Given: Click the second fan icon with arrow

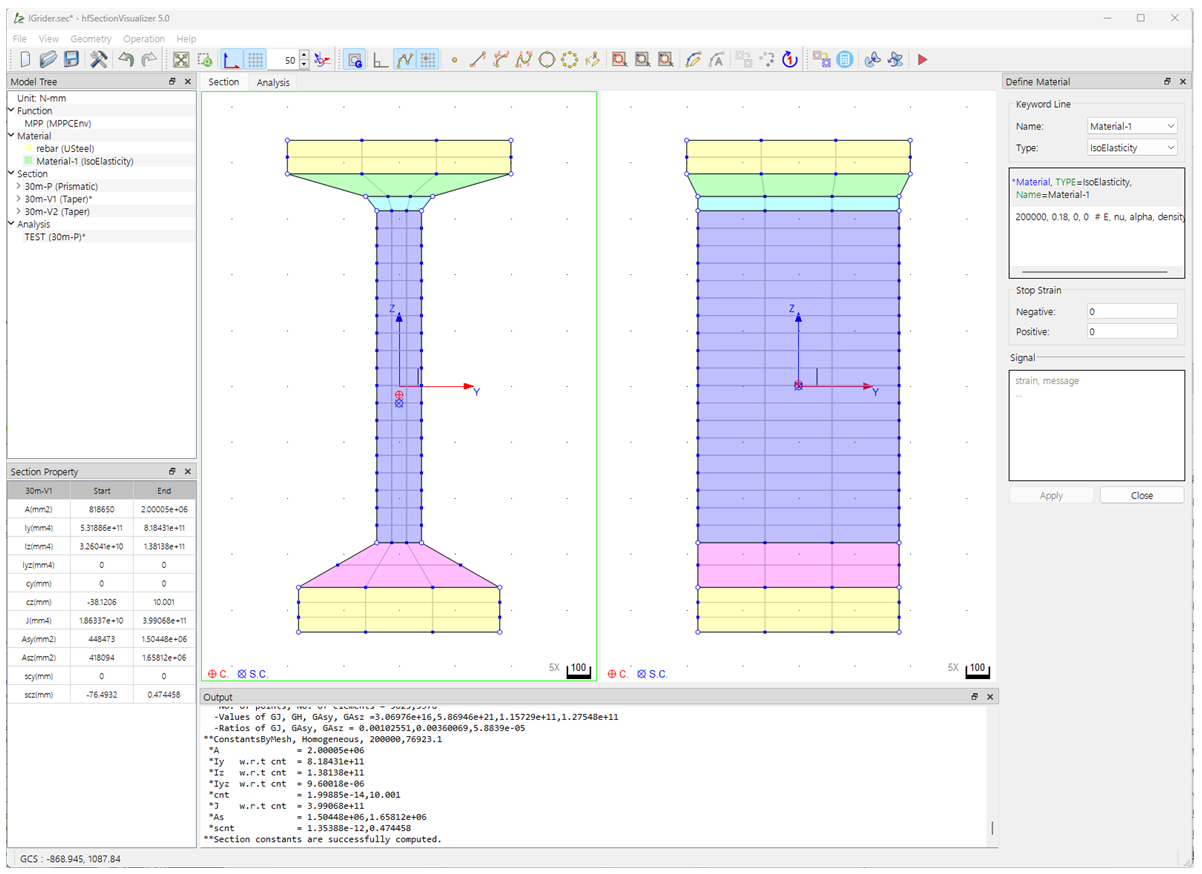Looking at the screenshot, I should coord(895,60).
